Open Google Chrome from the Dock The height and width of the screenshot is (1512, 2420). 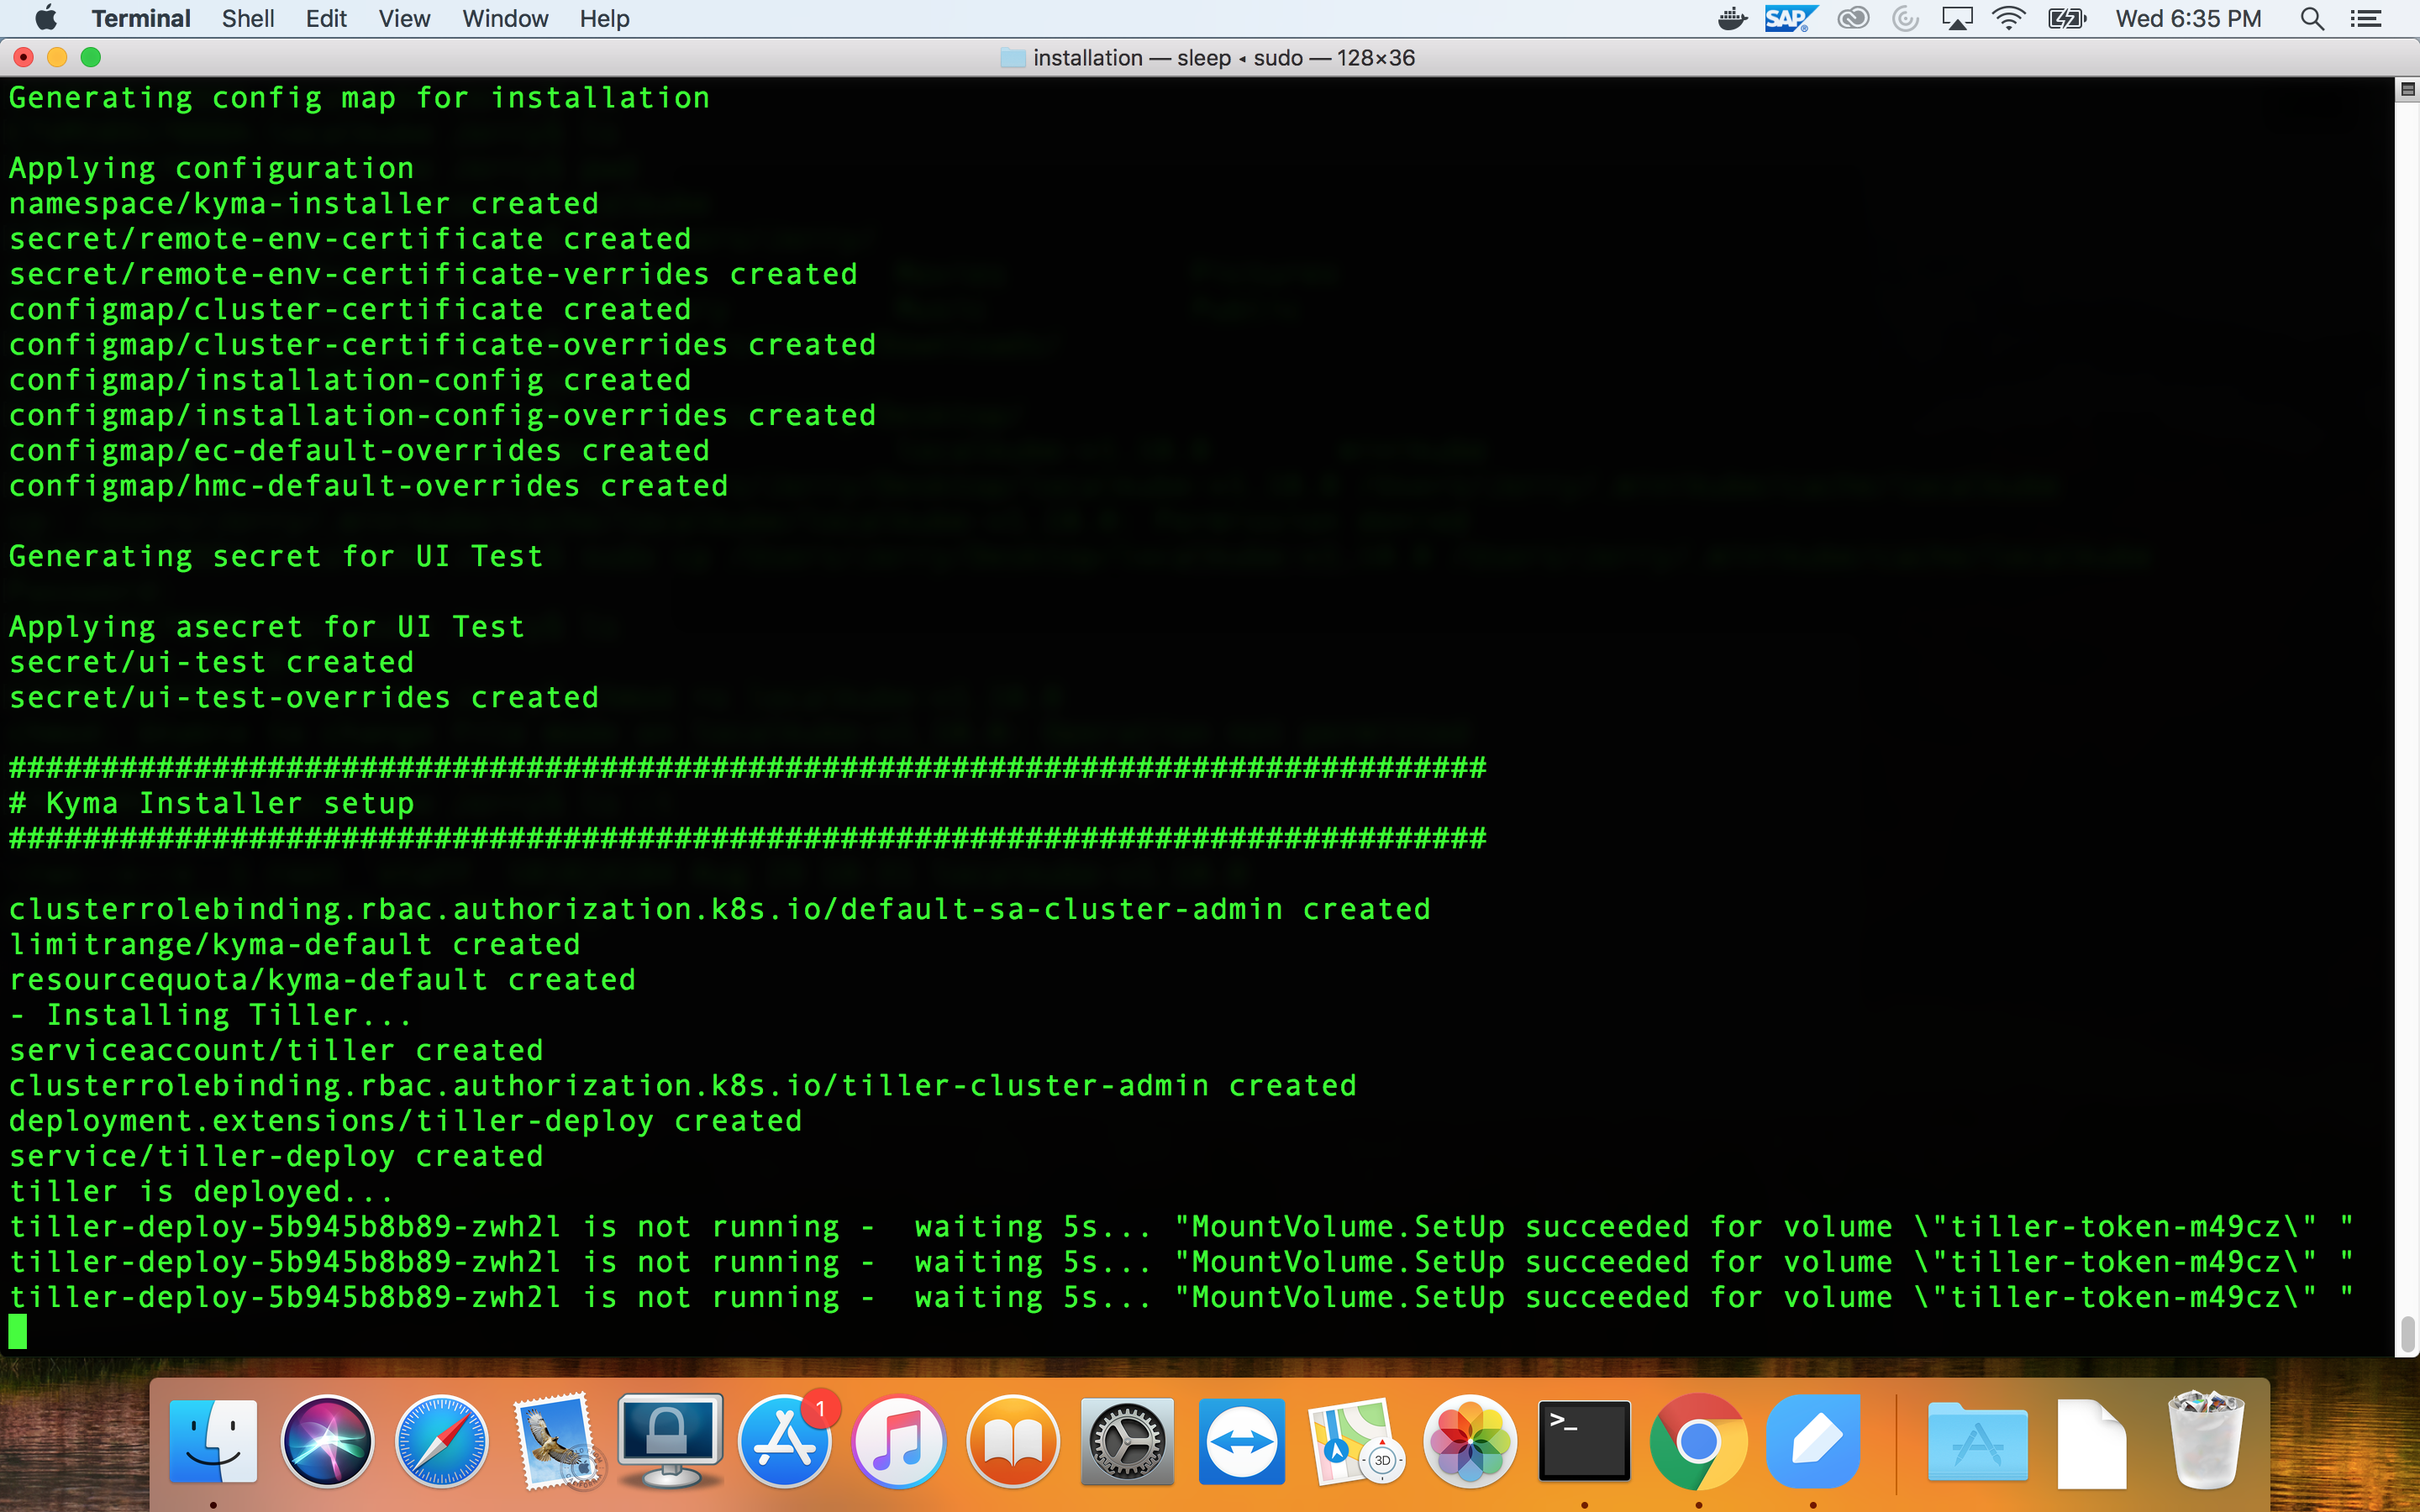tap(1698, 1442)
